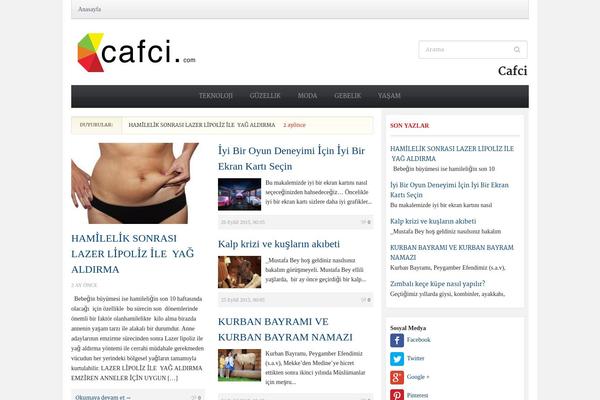This screenshot has height=400, width=600.
Task: Open the Pinterest icon
Action: (x=397, y=395)
